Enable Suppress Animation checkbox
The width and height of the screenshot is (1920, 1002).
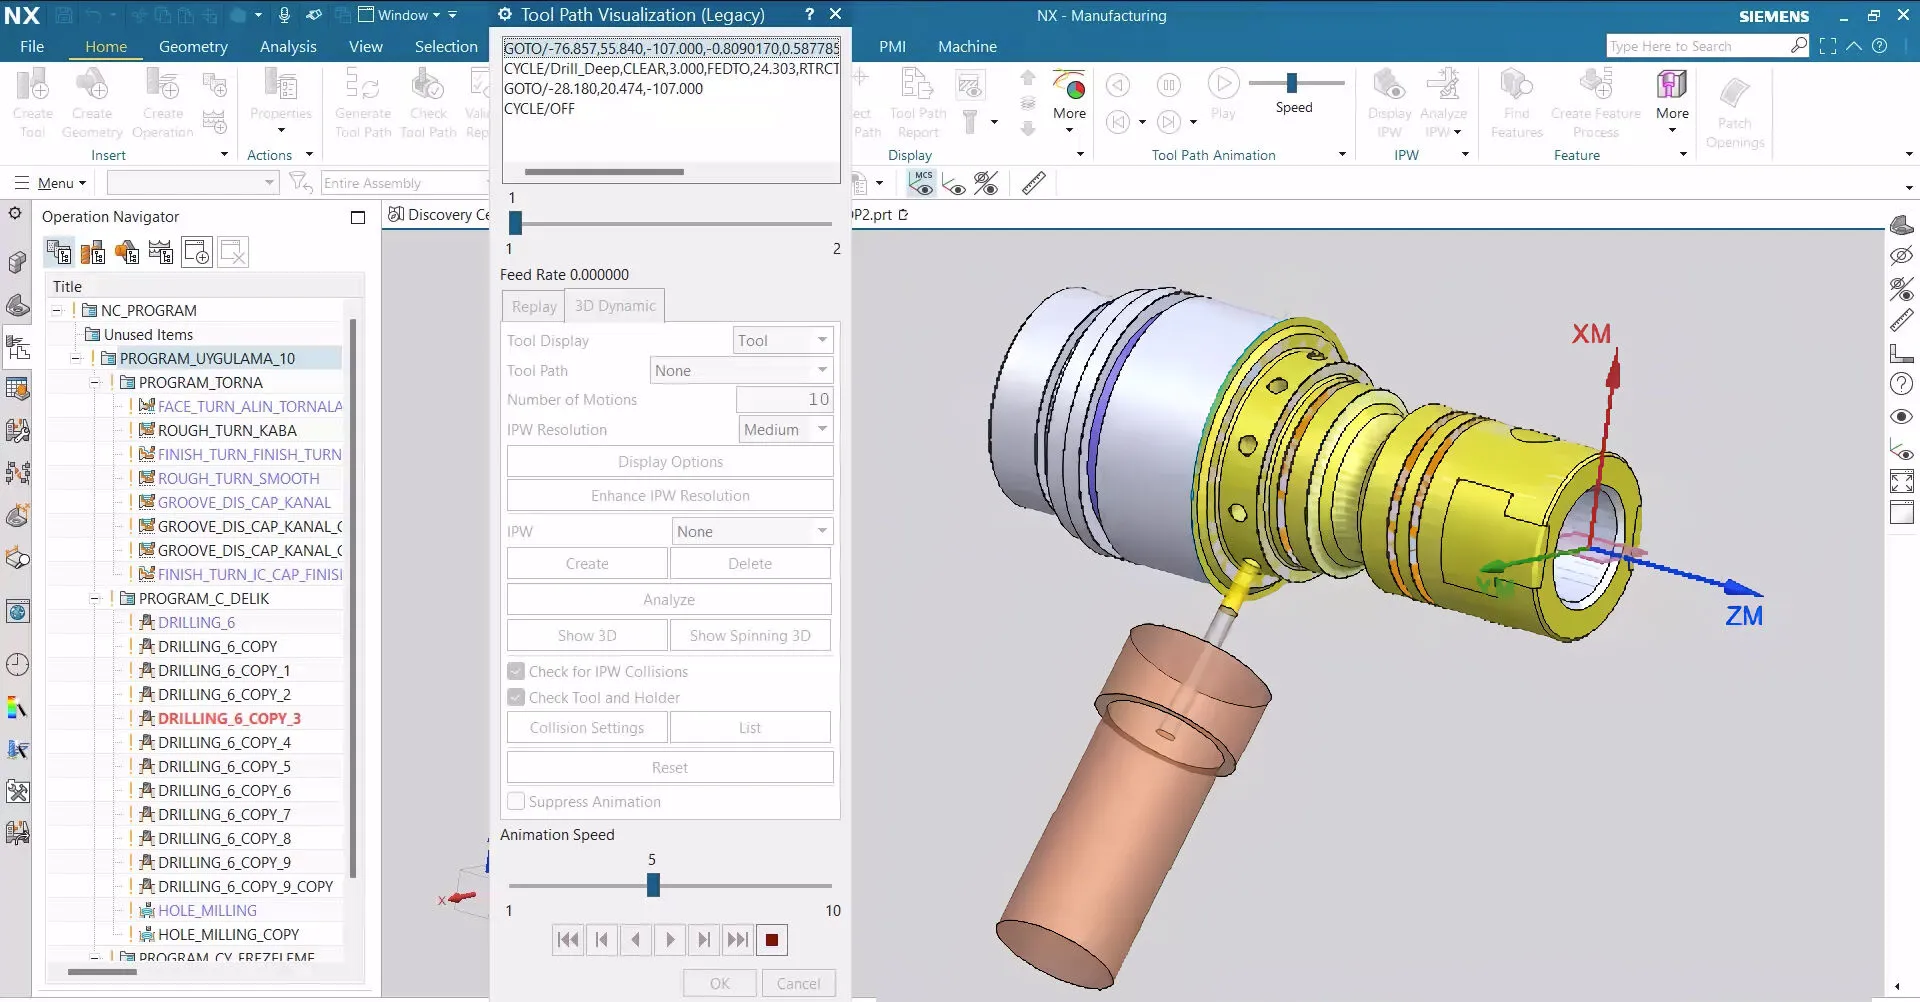pos(516,802)
